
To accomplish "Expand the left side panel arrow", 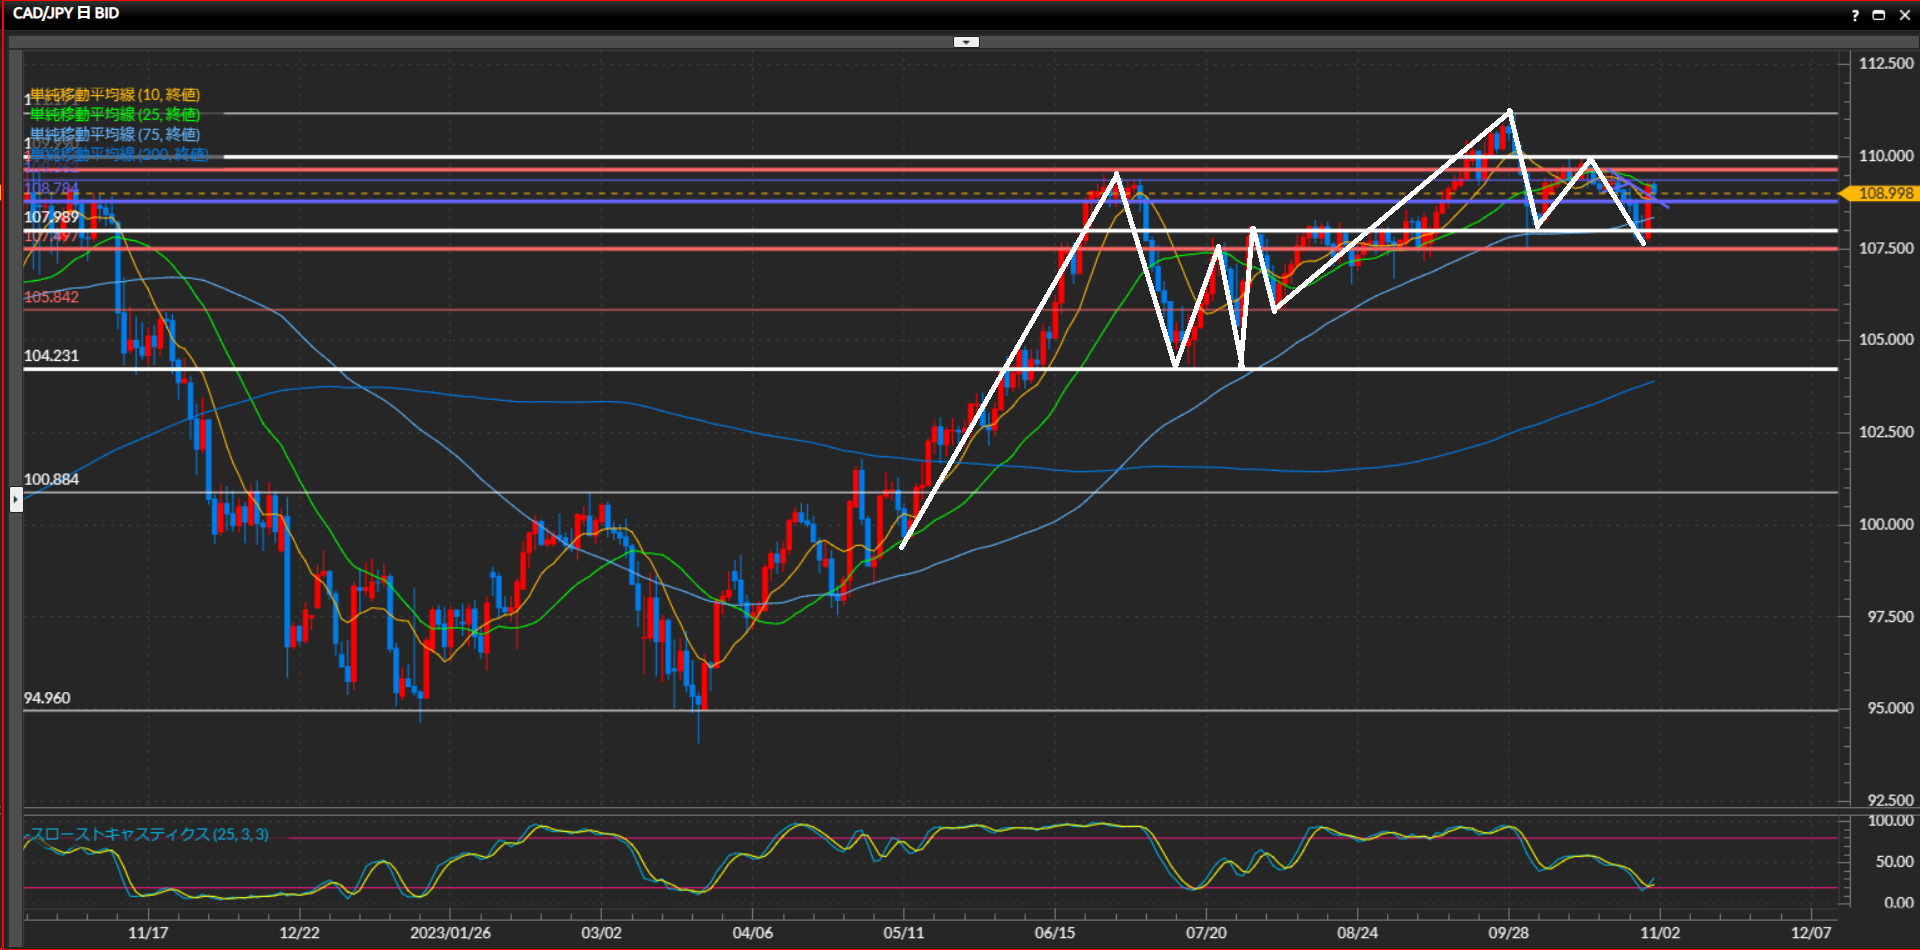I will tap(16, 498).
